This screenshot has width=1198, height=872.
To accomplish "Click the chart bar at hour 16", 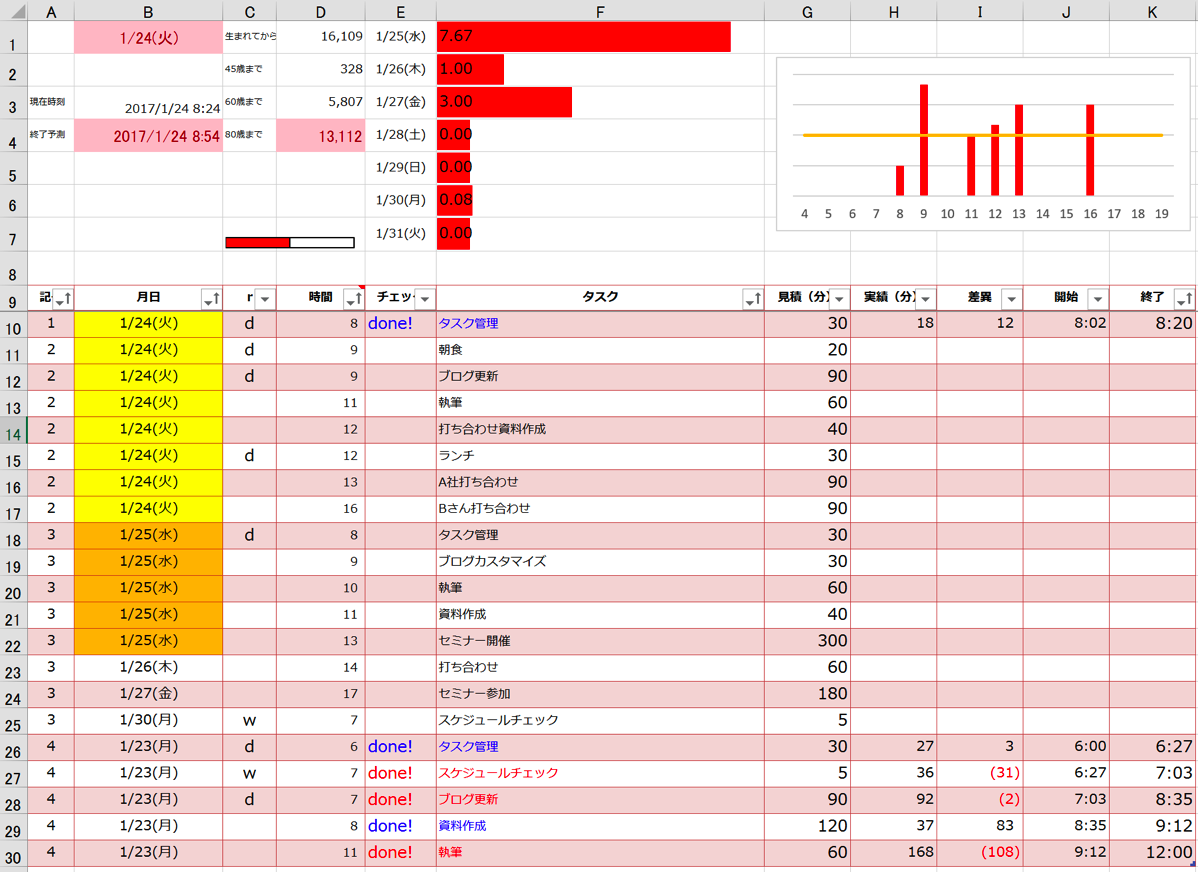I will [x=1090, y=150].
